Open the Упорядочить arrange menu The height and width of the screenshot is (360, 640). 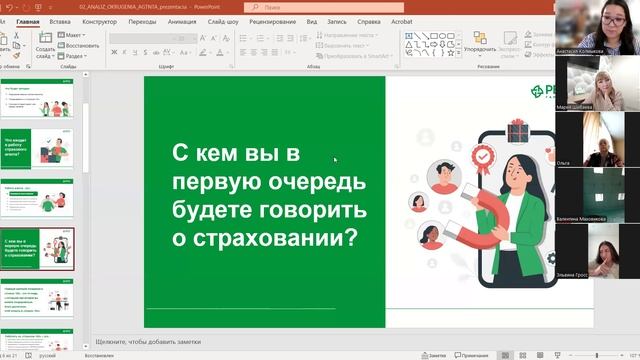point(480,44)
